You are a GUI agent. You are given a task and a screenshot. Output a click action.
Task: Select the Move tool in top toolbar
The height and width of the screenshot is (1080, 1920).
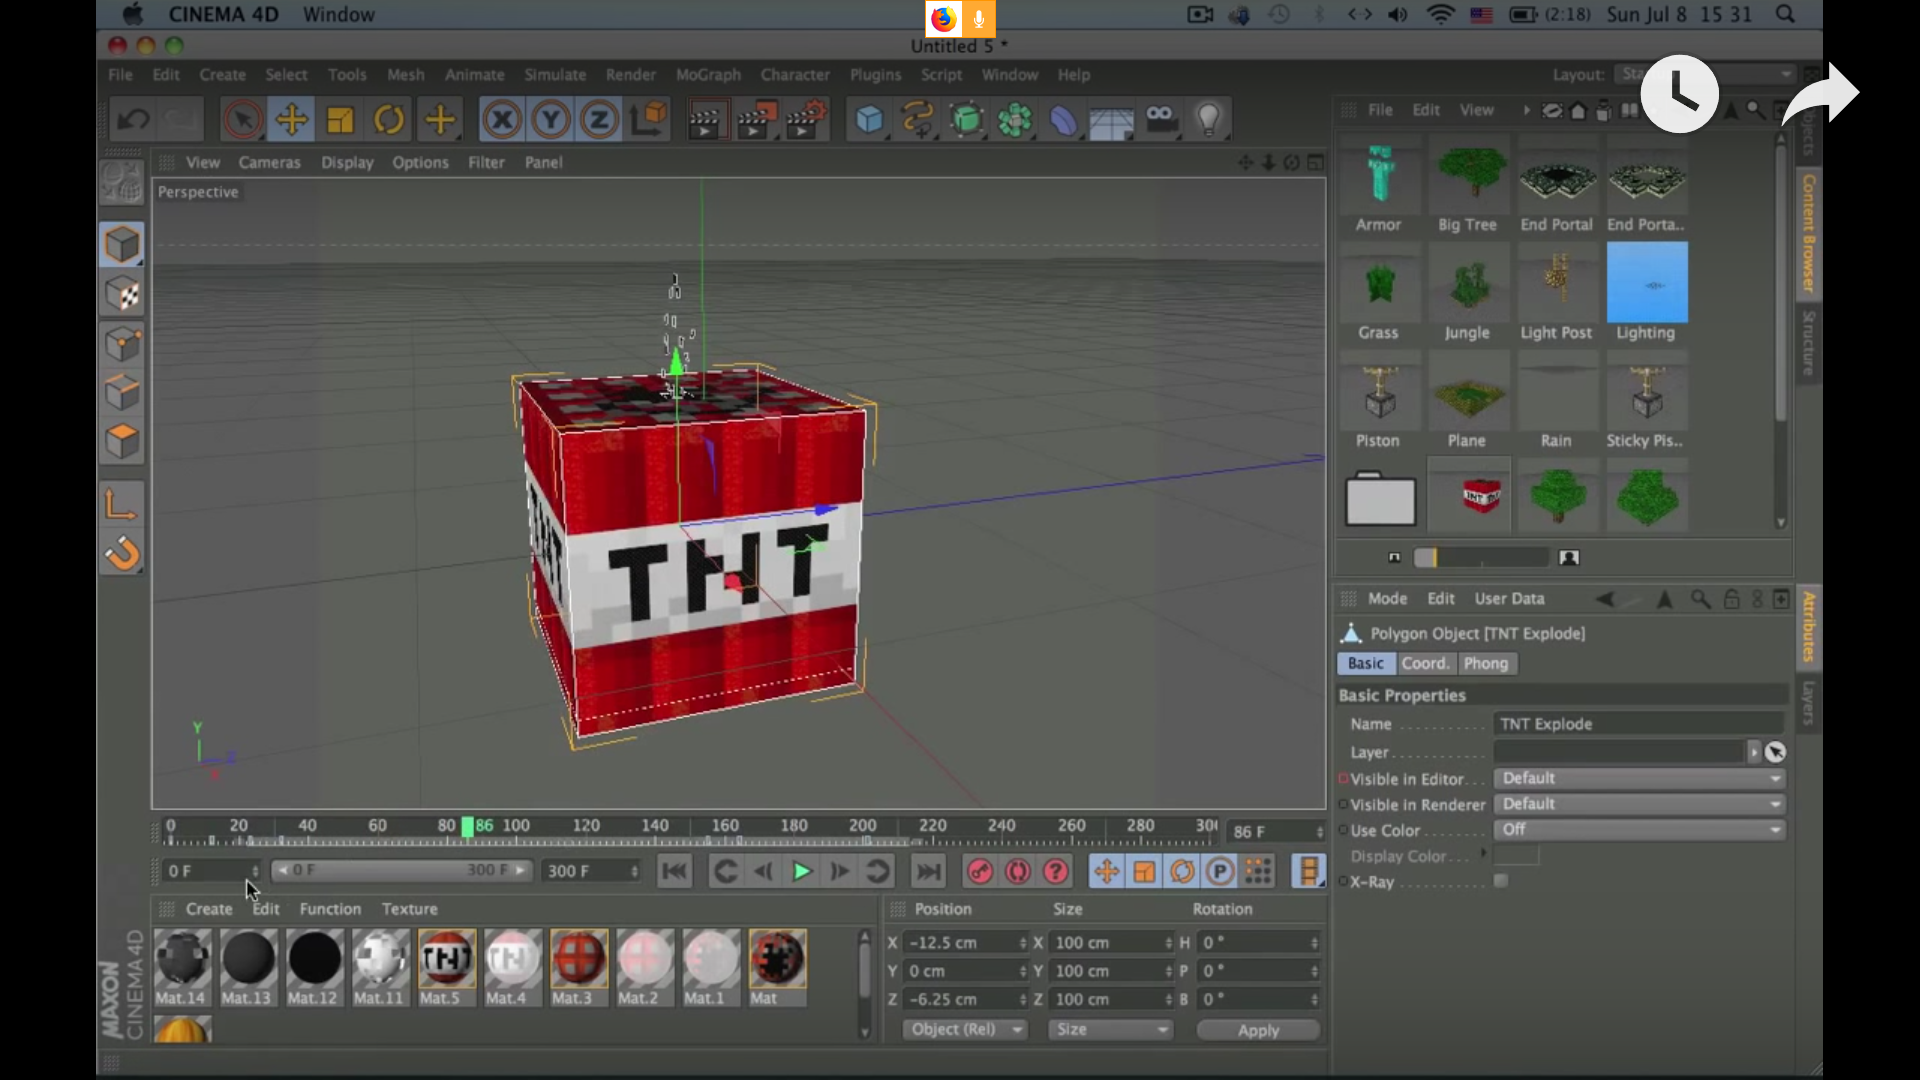pos(291,120)
